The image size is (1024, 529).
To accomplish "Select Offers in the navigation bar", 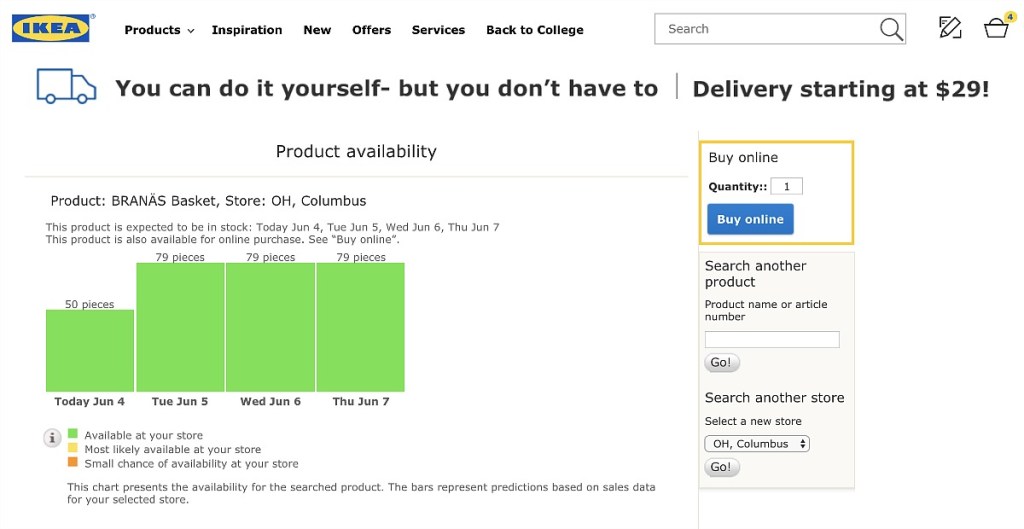I will pyautogui.click(x=371, y=30).
